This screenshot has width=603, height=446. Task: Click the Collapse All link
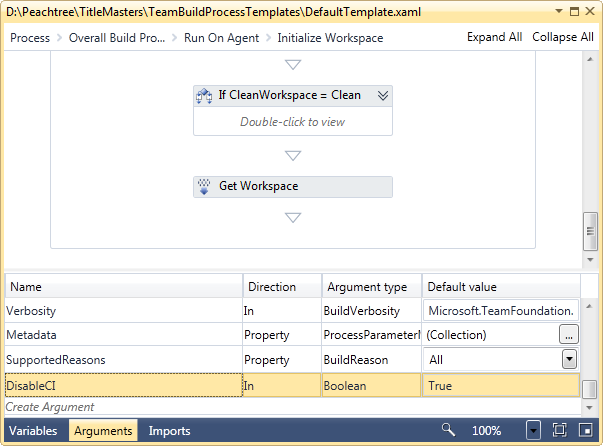[563, 37]
